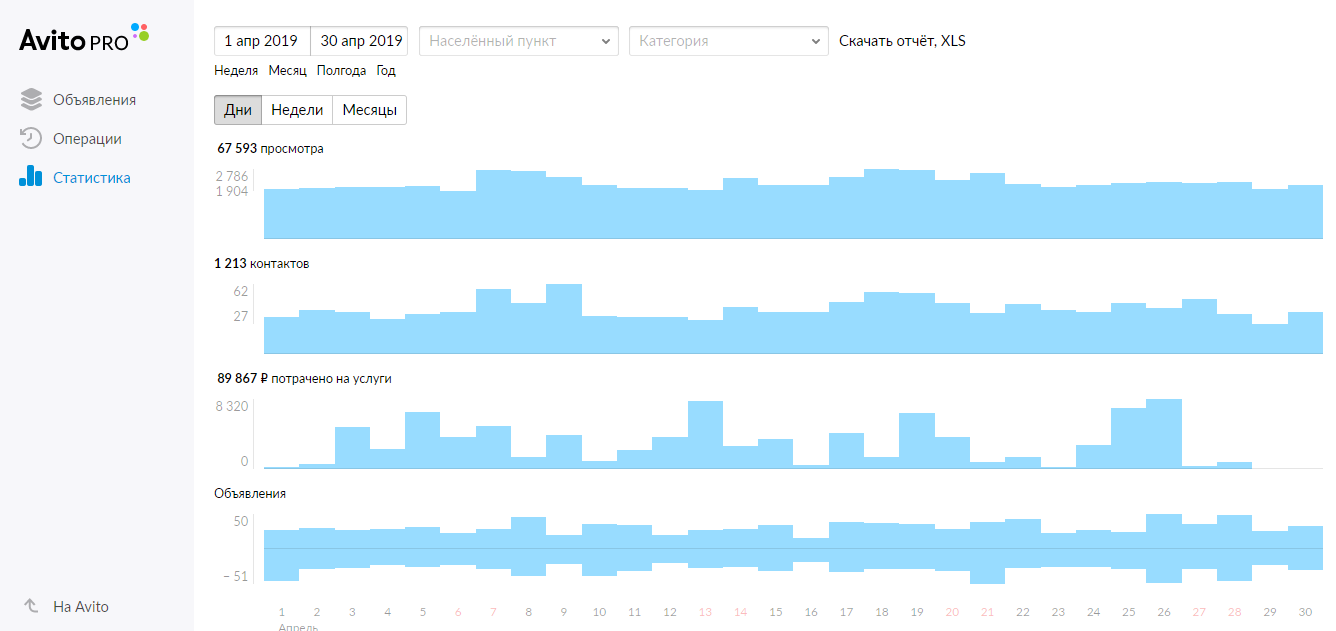Click the Статистика bar chart icon
Screen dimensions: 1336x631
31,177
